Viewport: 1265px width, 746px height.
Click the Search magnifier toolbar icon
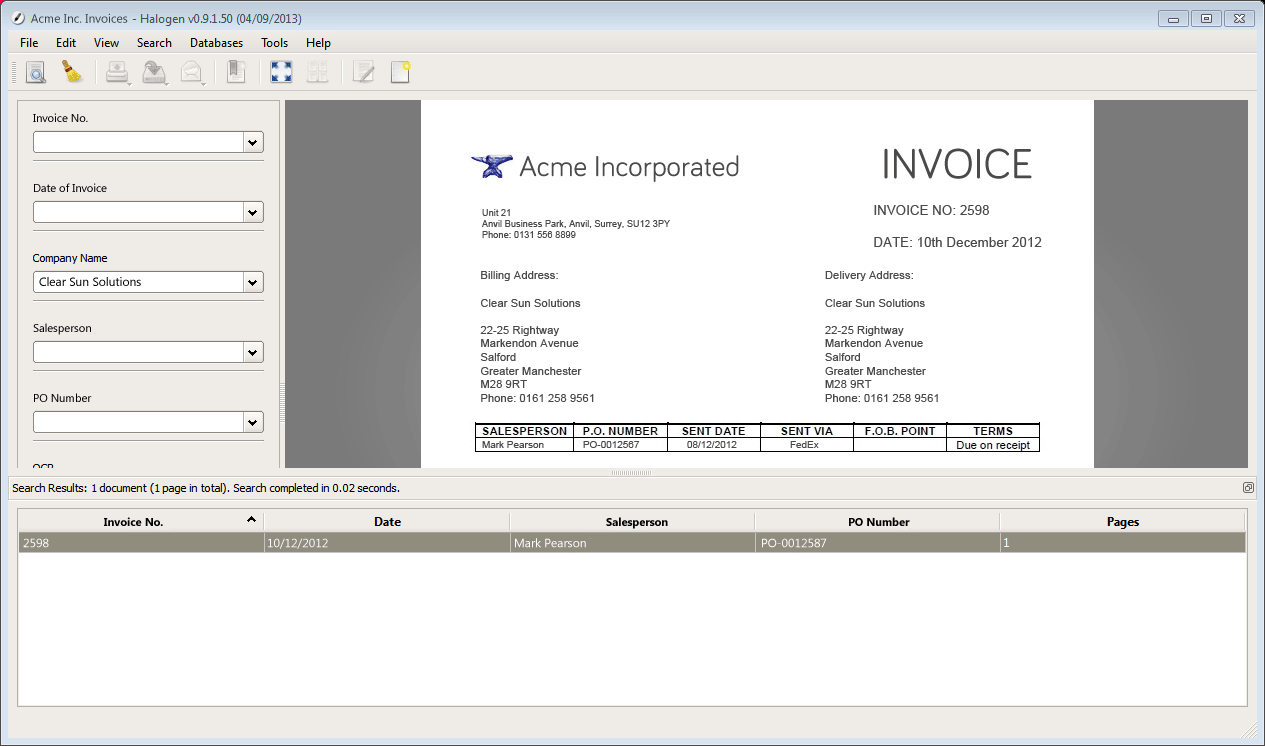36,72
